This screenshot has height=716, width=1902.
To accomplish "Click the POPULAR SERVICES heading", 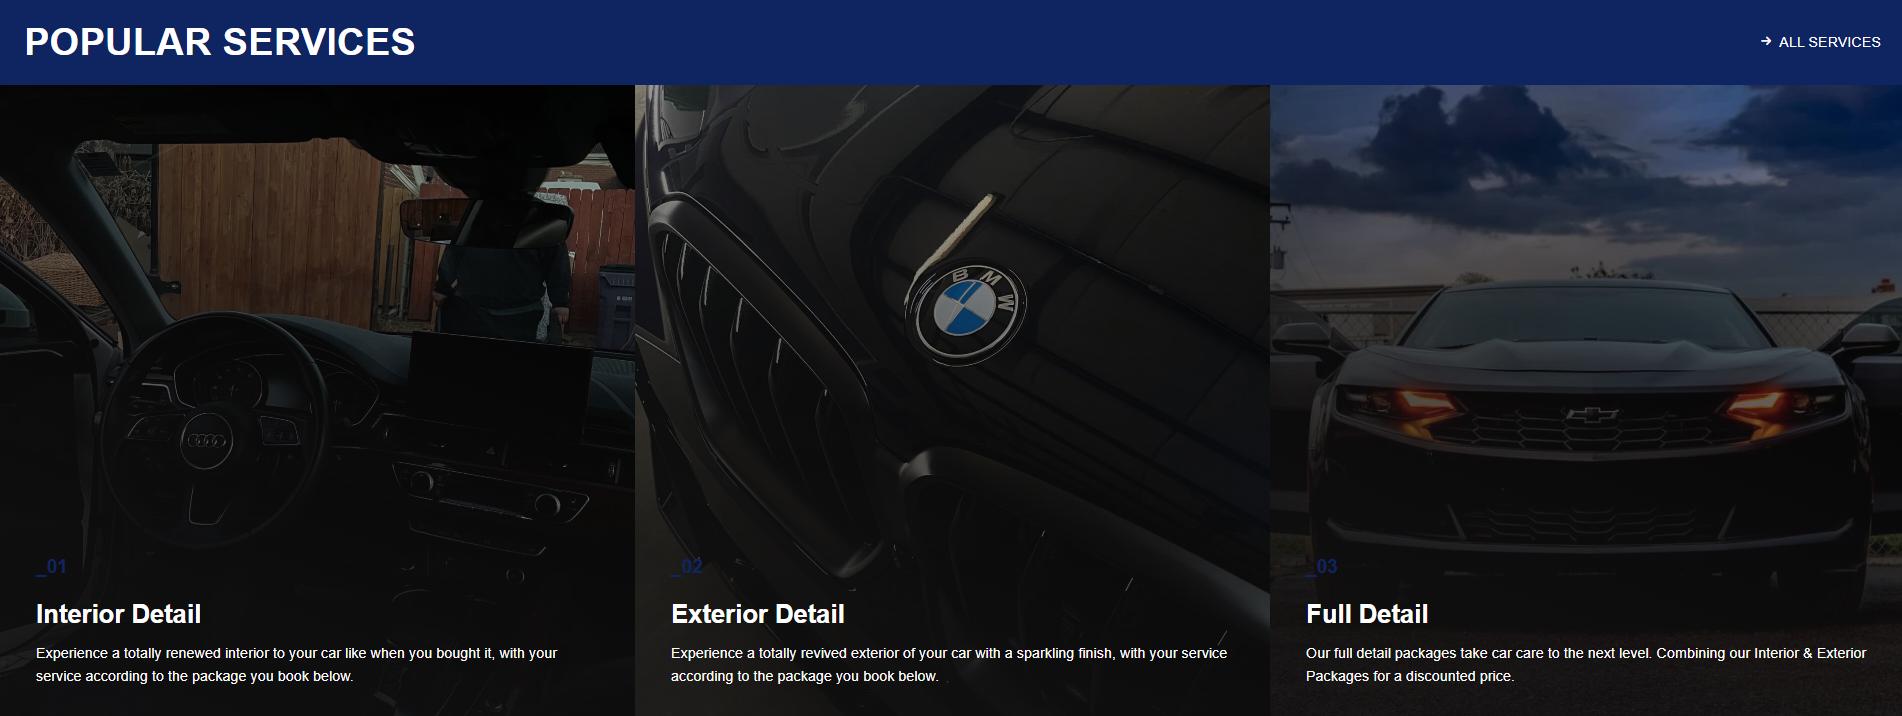I will click(219, 42).
